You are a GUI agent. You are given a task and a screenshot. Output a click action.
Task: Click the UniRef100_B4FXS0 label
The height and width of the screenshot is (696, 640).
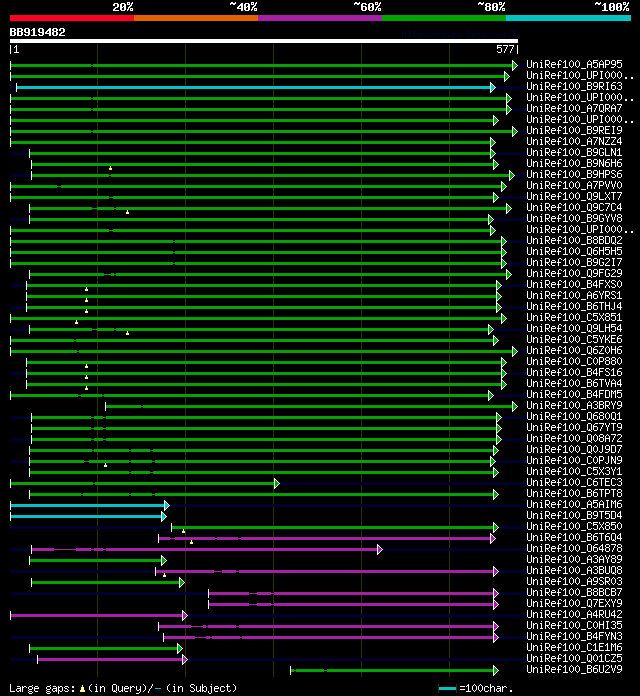pos(574,284)
